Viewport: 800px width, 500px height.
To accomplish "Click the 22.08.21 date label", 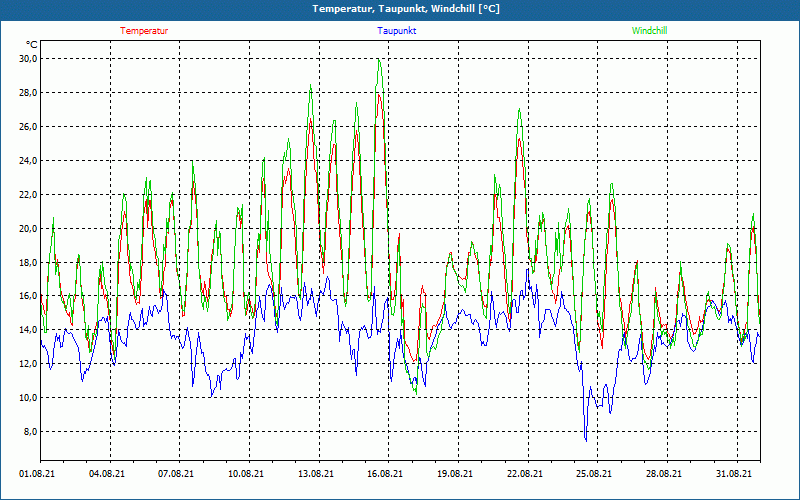I will (x=524, y=474).
